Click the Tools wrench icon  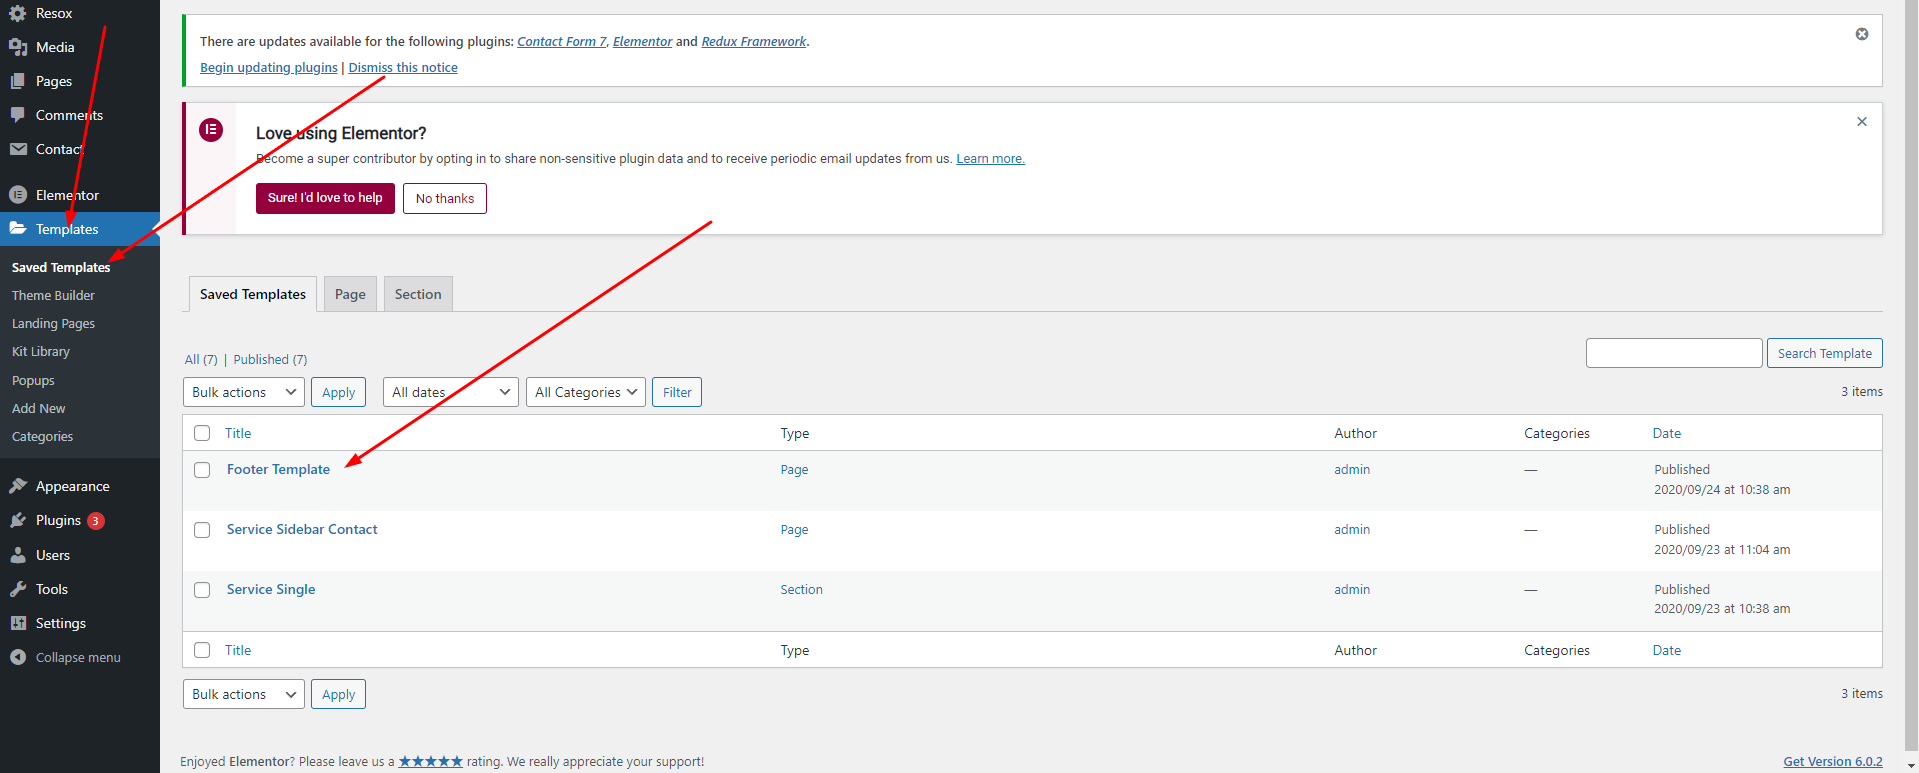[18, 589]
